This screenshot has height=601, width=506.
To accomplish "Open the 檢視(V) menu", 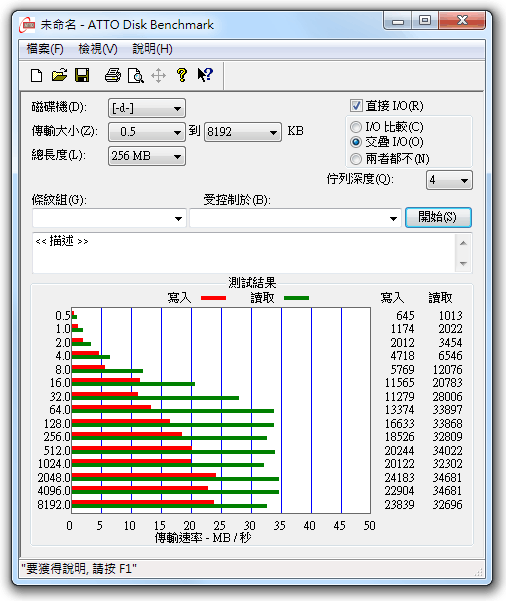I will coord(98,49).
